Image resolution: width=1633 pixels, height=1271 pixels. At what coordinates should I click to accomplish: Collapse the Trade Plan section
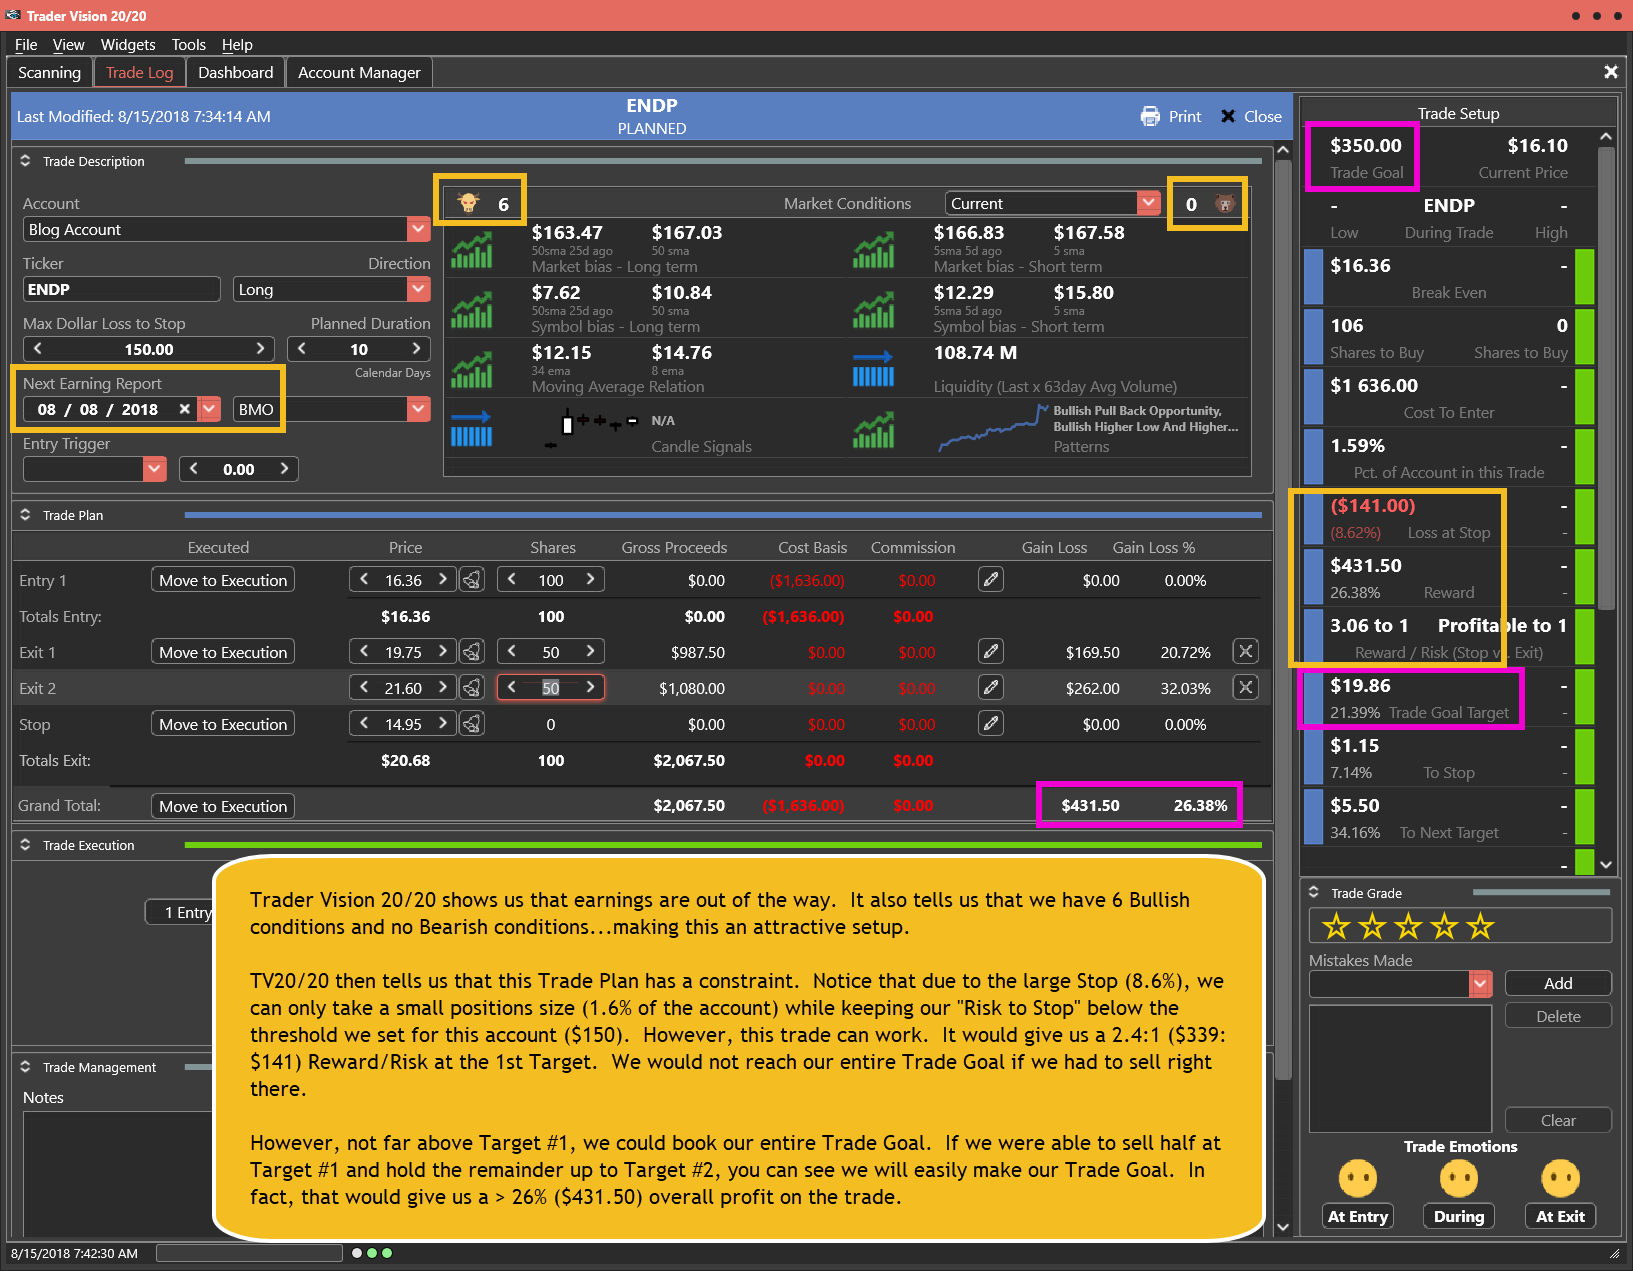coord(25,515)
